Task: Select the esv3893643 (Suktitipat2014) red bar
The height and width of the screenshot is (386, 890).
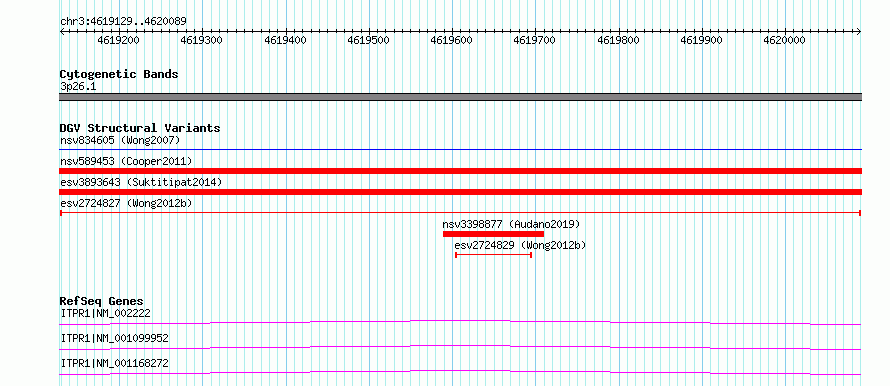Action: tap(460, 192)
